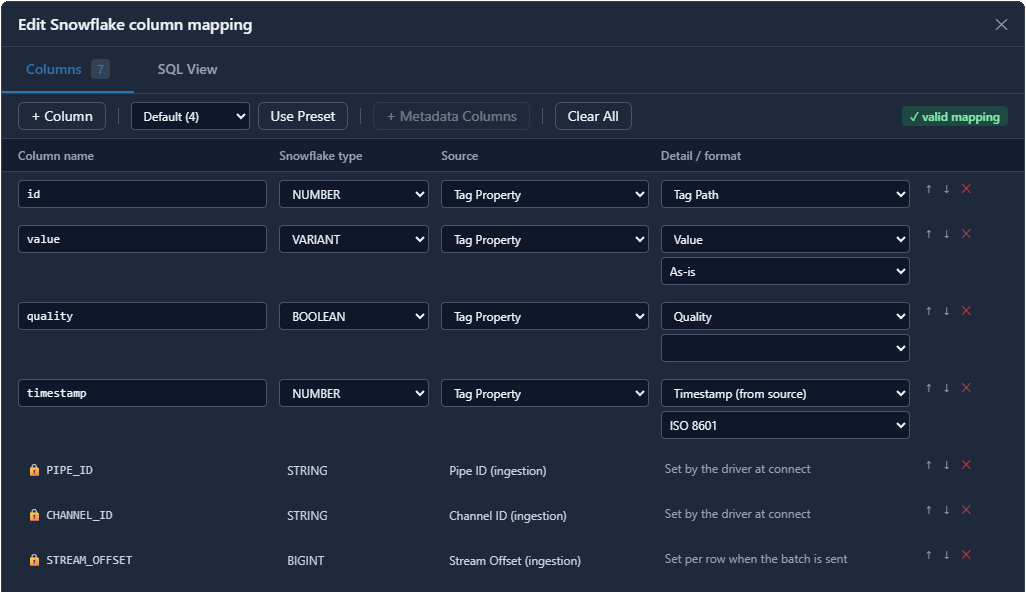The width and height of the screenshot is (1026, 592).
Task: Move the timestamp column up
Action: pos(929,388)
